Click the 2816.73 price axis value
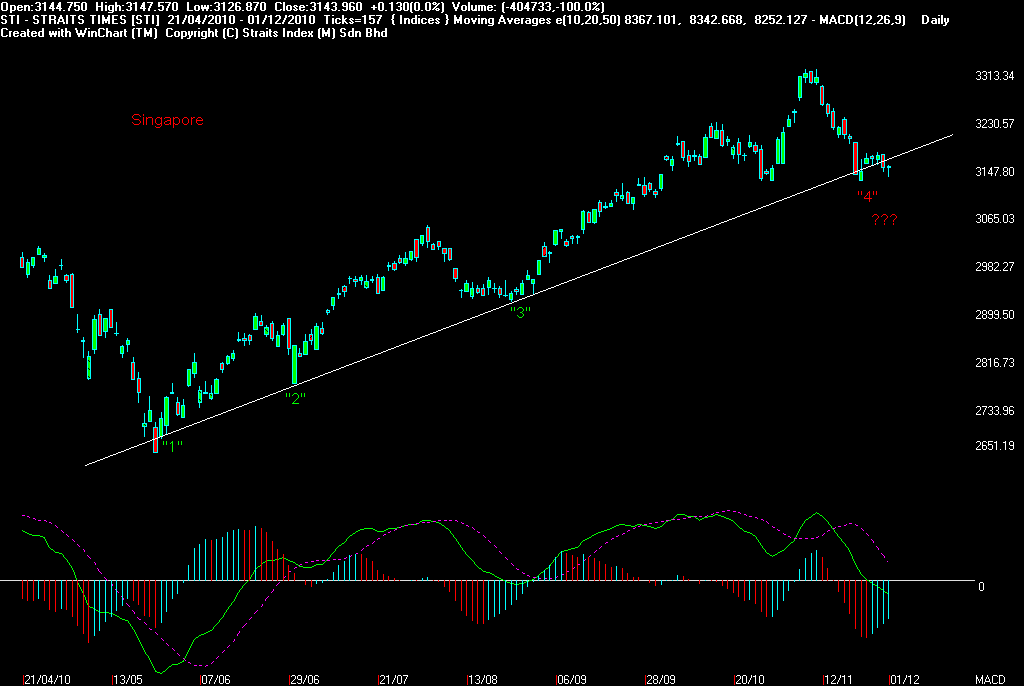 click(x=995, y=363)
